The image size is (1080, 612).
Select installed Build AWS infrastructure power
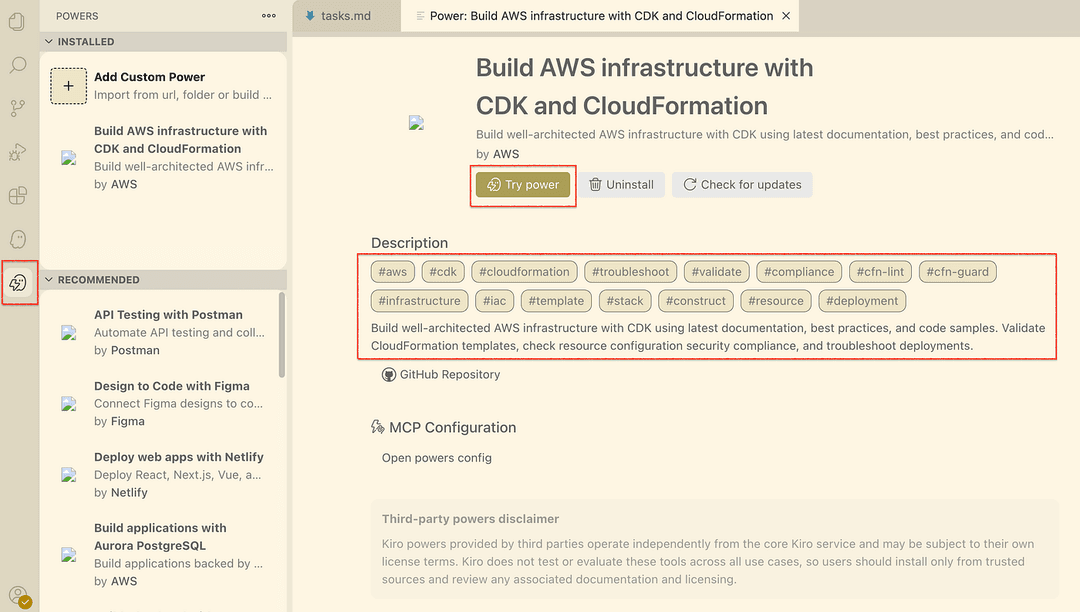click(163, 158)
